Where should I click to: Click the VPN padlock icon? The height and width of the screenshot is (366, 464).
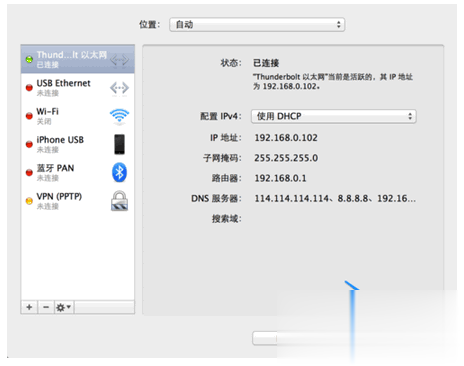[x=119, y=201]
